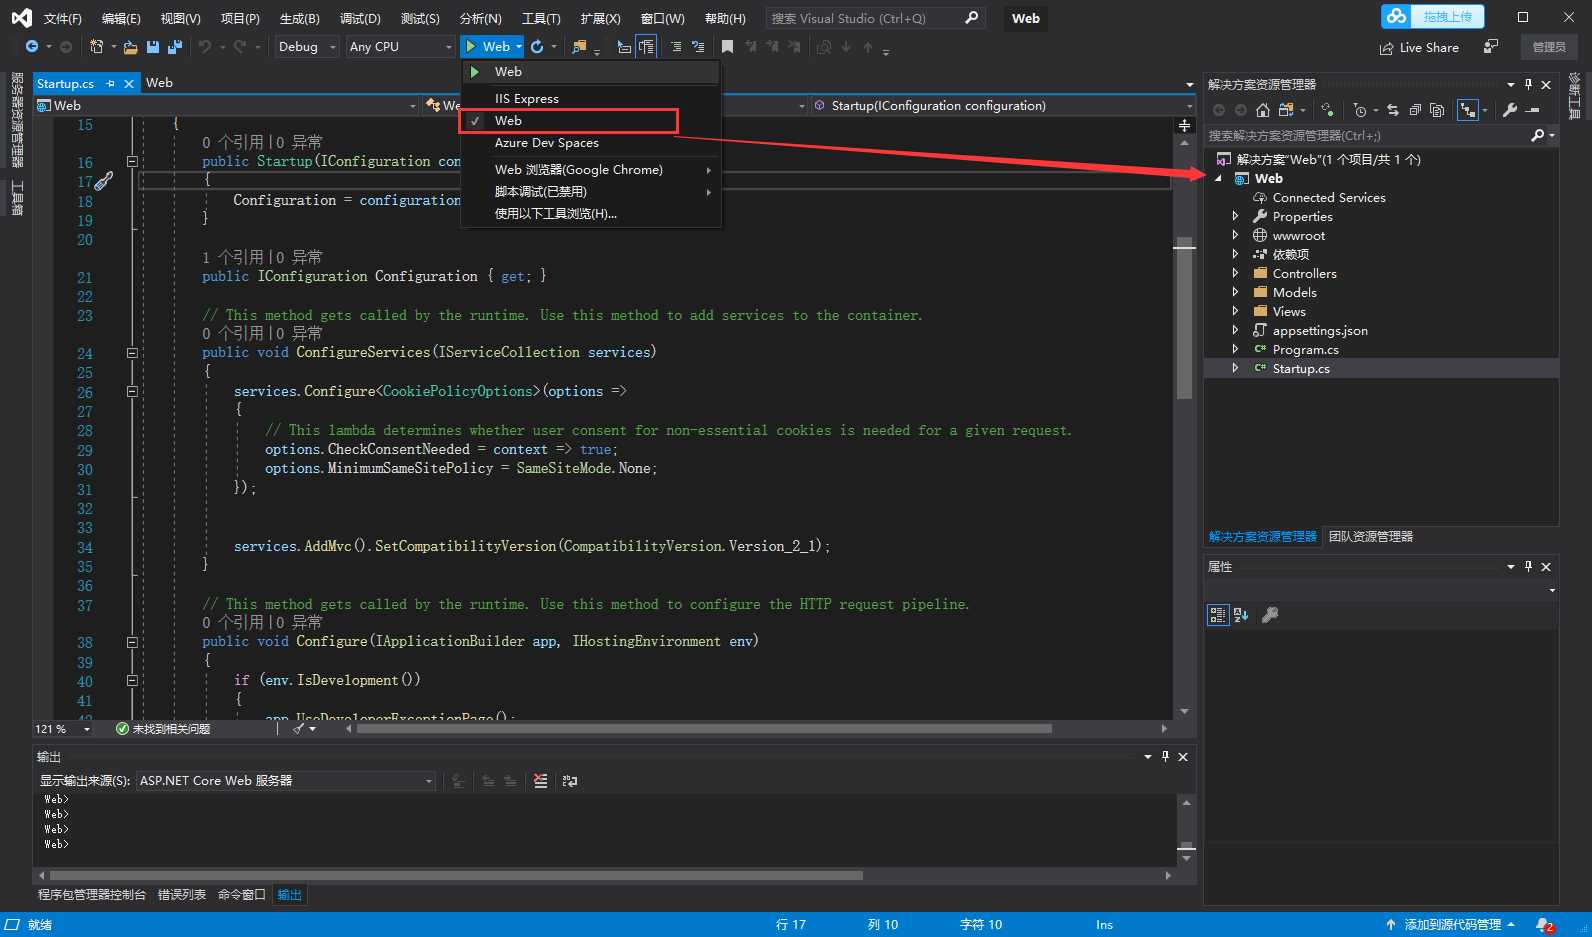Click Collapse All icon in Solution Explorer
The width and height of the screenshot is (1592, 937).
(x=1415, y=110)
